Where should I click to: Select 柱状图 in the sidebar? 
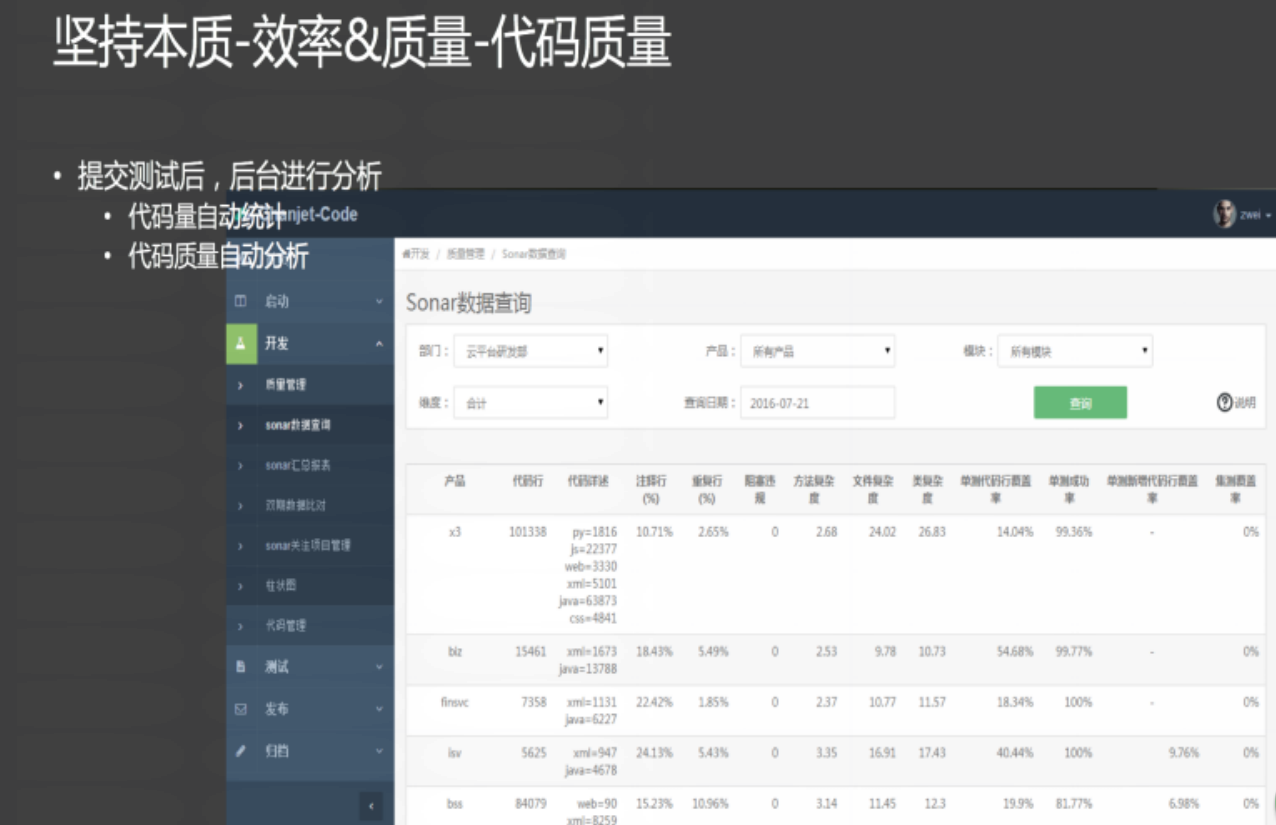pos(280,585)
